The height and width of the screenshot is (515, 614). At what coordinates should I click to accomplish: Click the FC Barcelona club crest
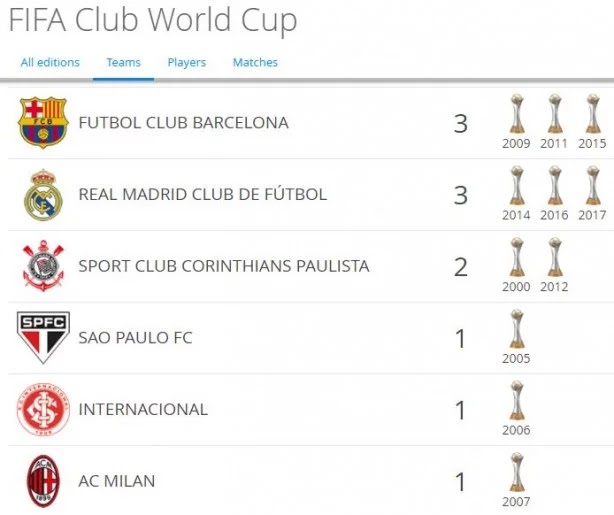pos(43,123)
